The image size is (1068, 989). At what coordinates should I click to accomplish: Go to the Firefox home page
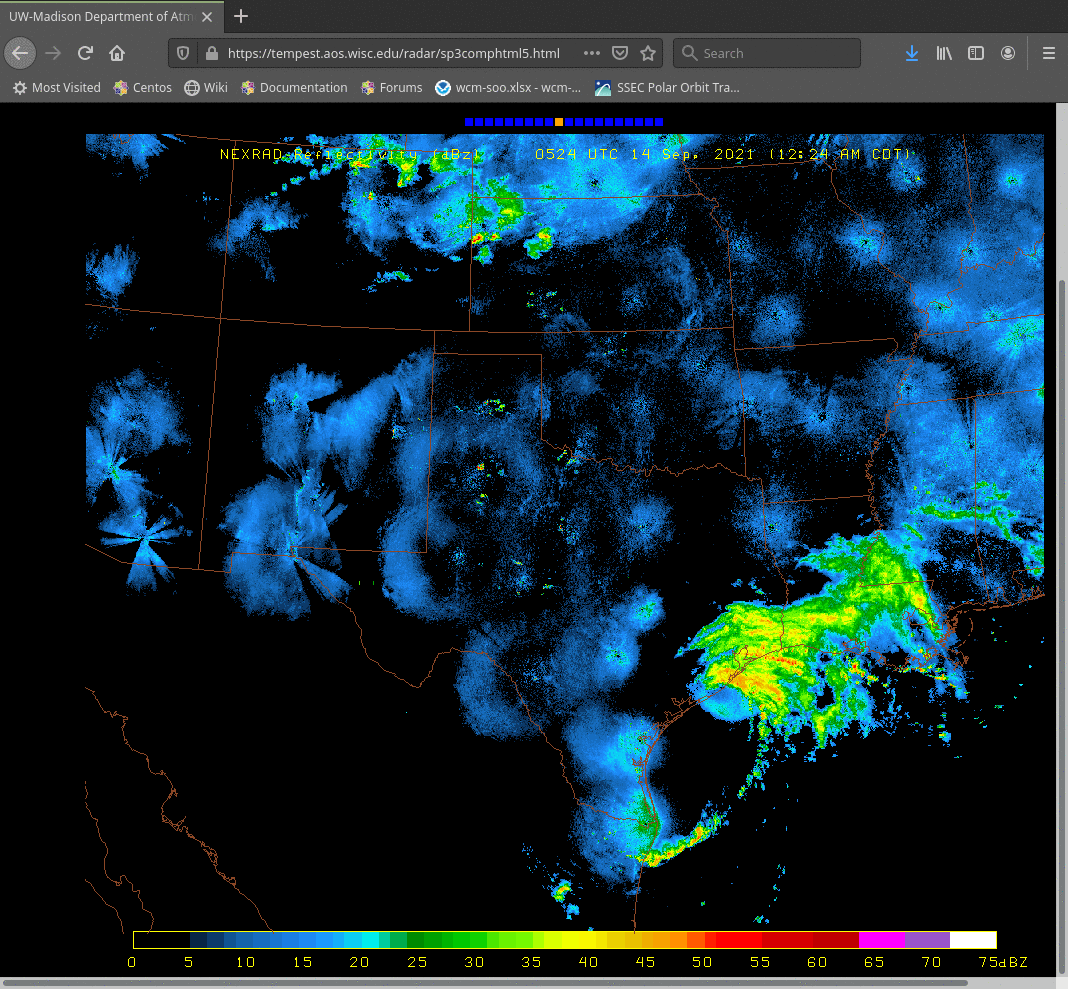(x=117, y=53)
